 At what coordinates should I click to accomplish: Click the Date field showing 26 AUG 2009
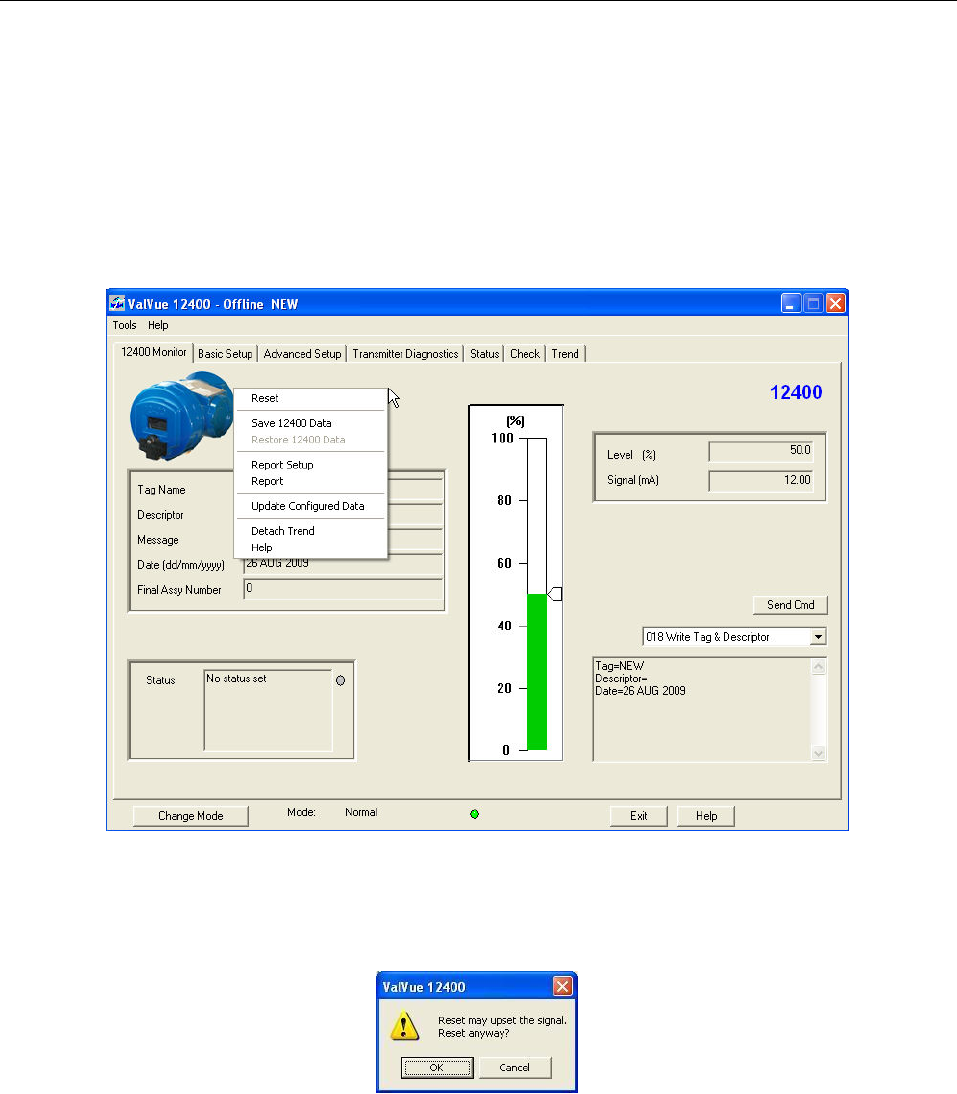pos(344,564)
